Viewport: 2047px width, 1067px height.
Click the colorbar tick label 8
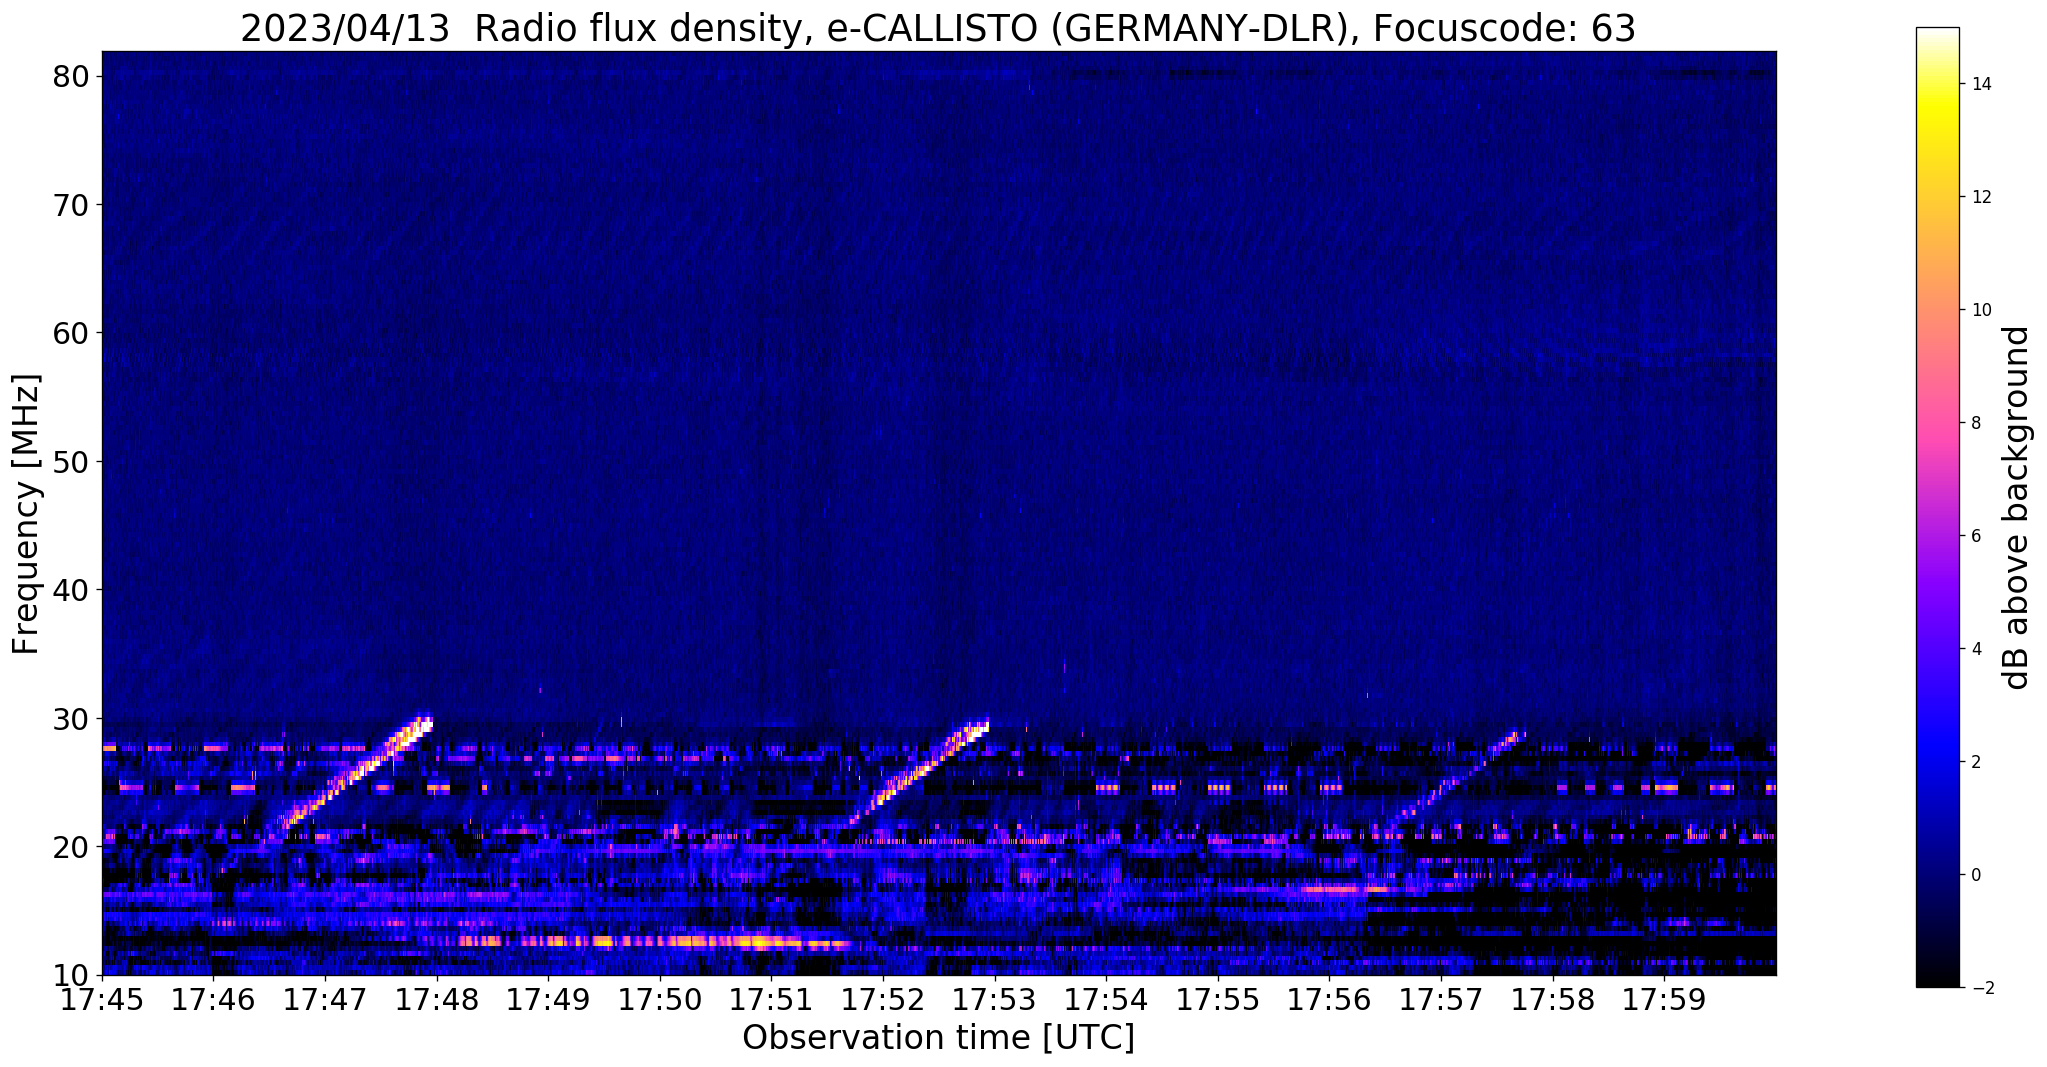tap(1975, 423)
